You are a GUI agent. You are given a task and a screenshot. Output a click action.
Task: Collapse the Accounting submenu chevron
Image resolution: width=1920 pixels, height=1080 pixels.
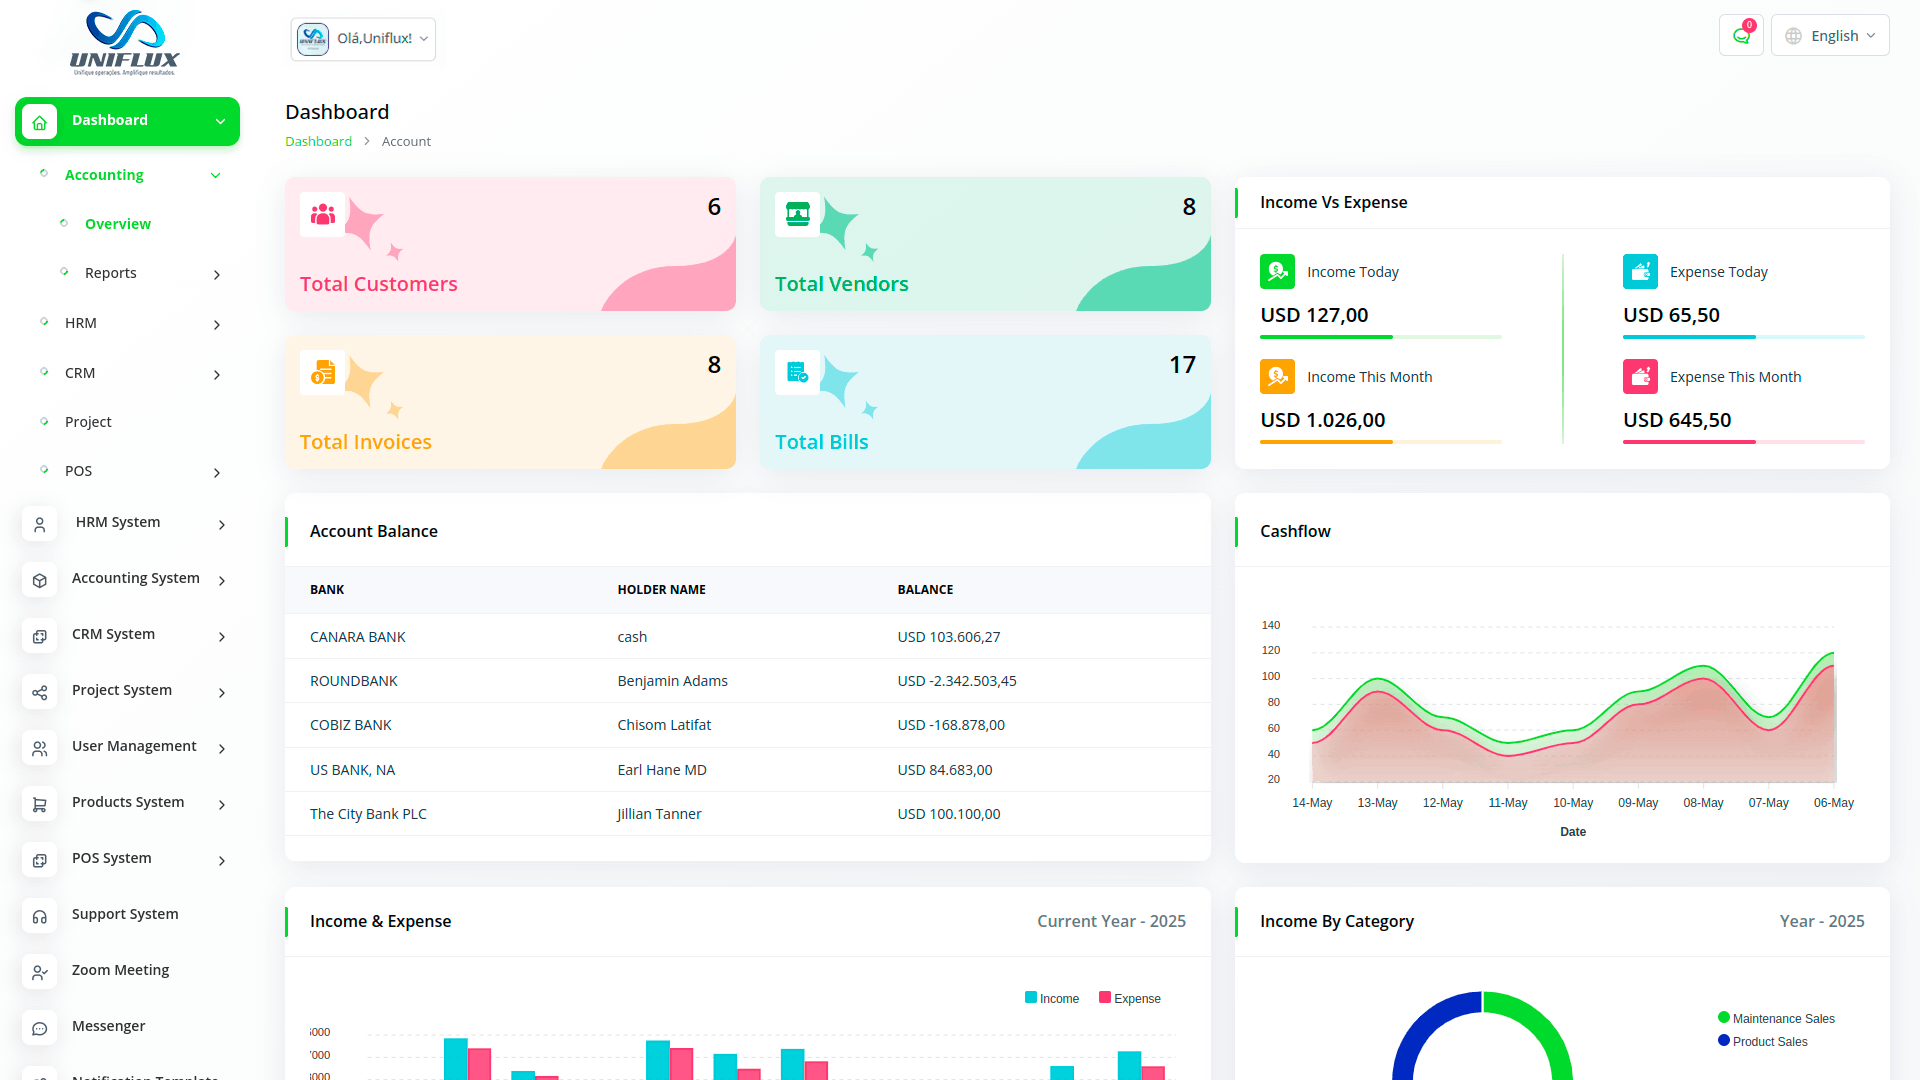(x=215, y=176)
